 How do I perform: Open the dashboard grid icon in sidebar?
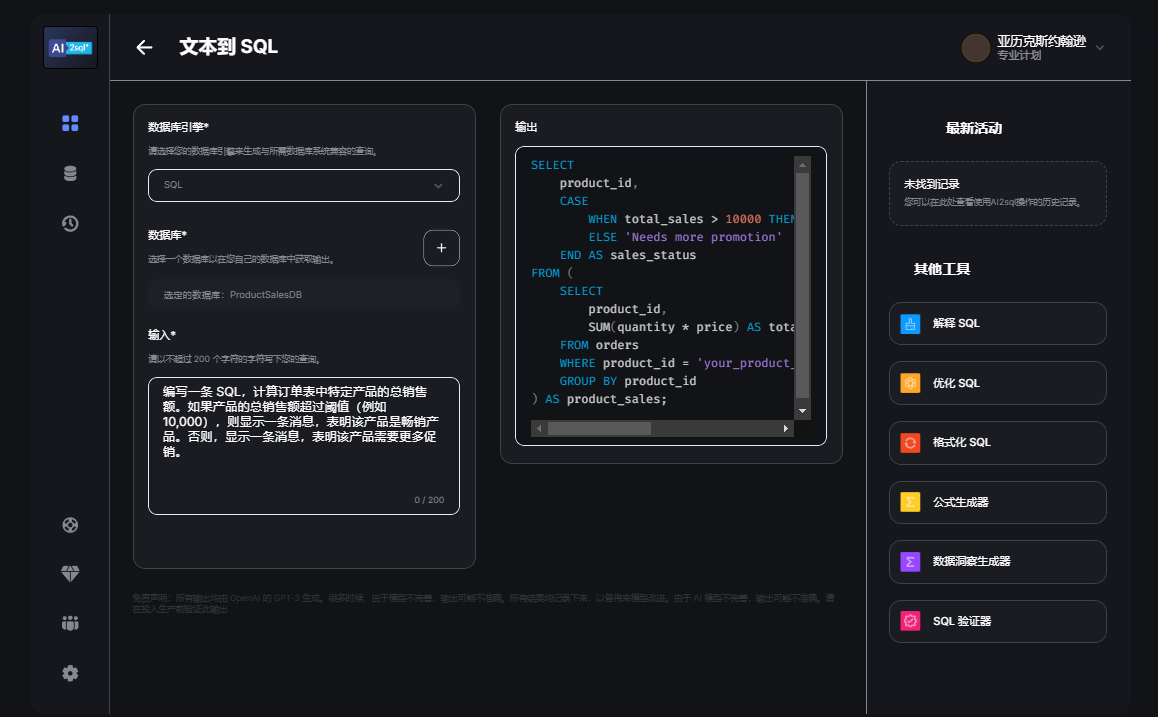pos(70,123)
